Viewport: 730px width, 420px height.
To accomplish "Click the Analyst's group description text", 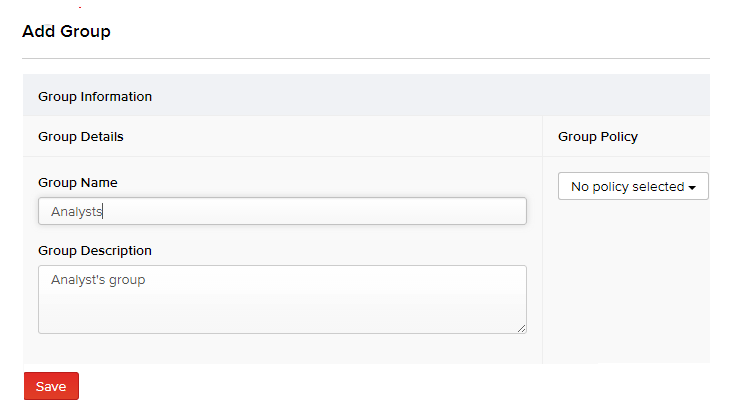I will [x=98, y=280].
